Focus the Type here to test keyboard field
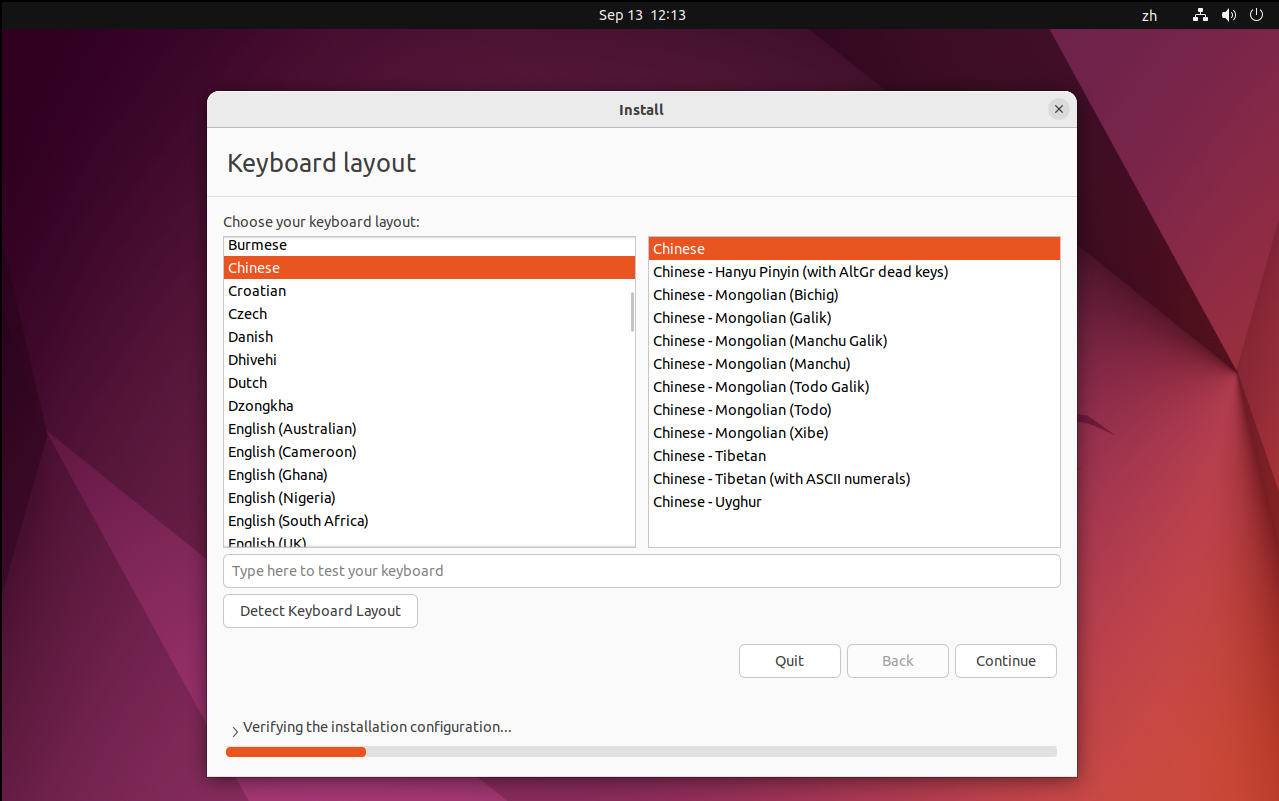Screen dimensions: 1279x801 coord(641,571)
